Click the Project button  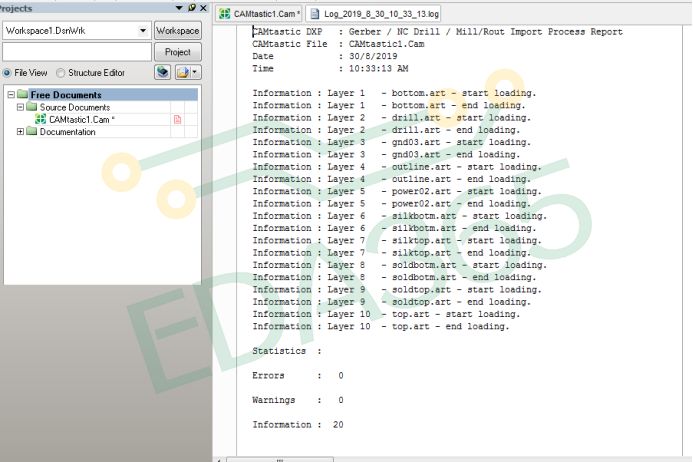pos(178,52)
